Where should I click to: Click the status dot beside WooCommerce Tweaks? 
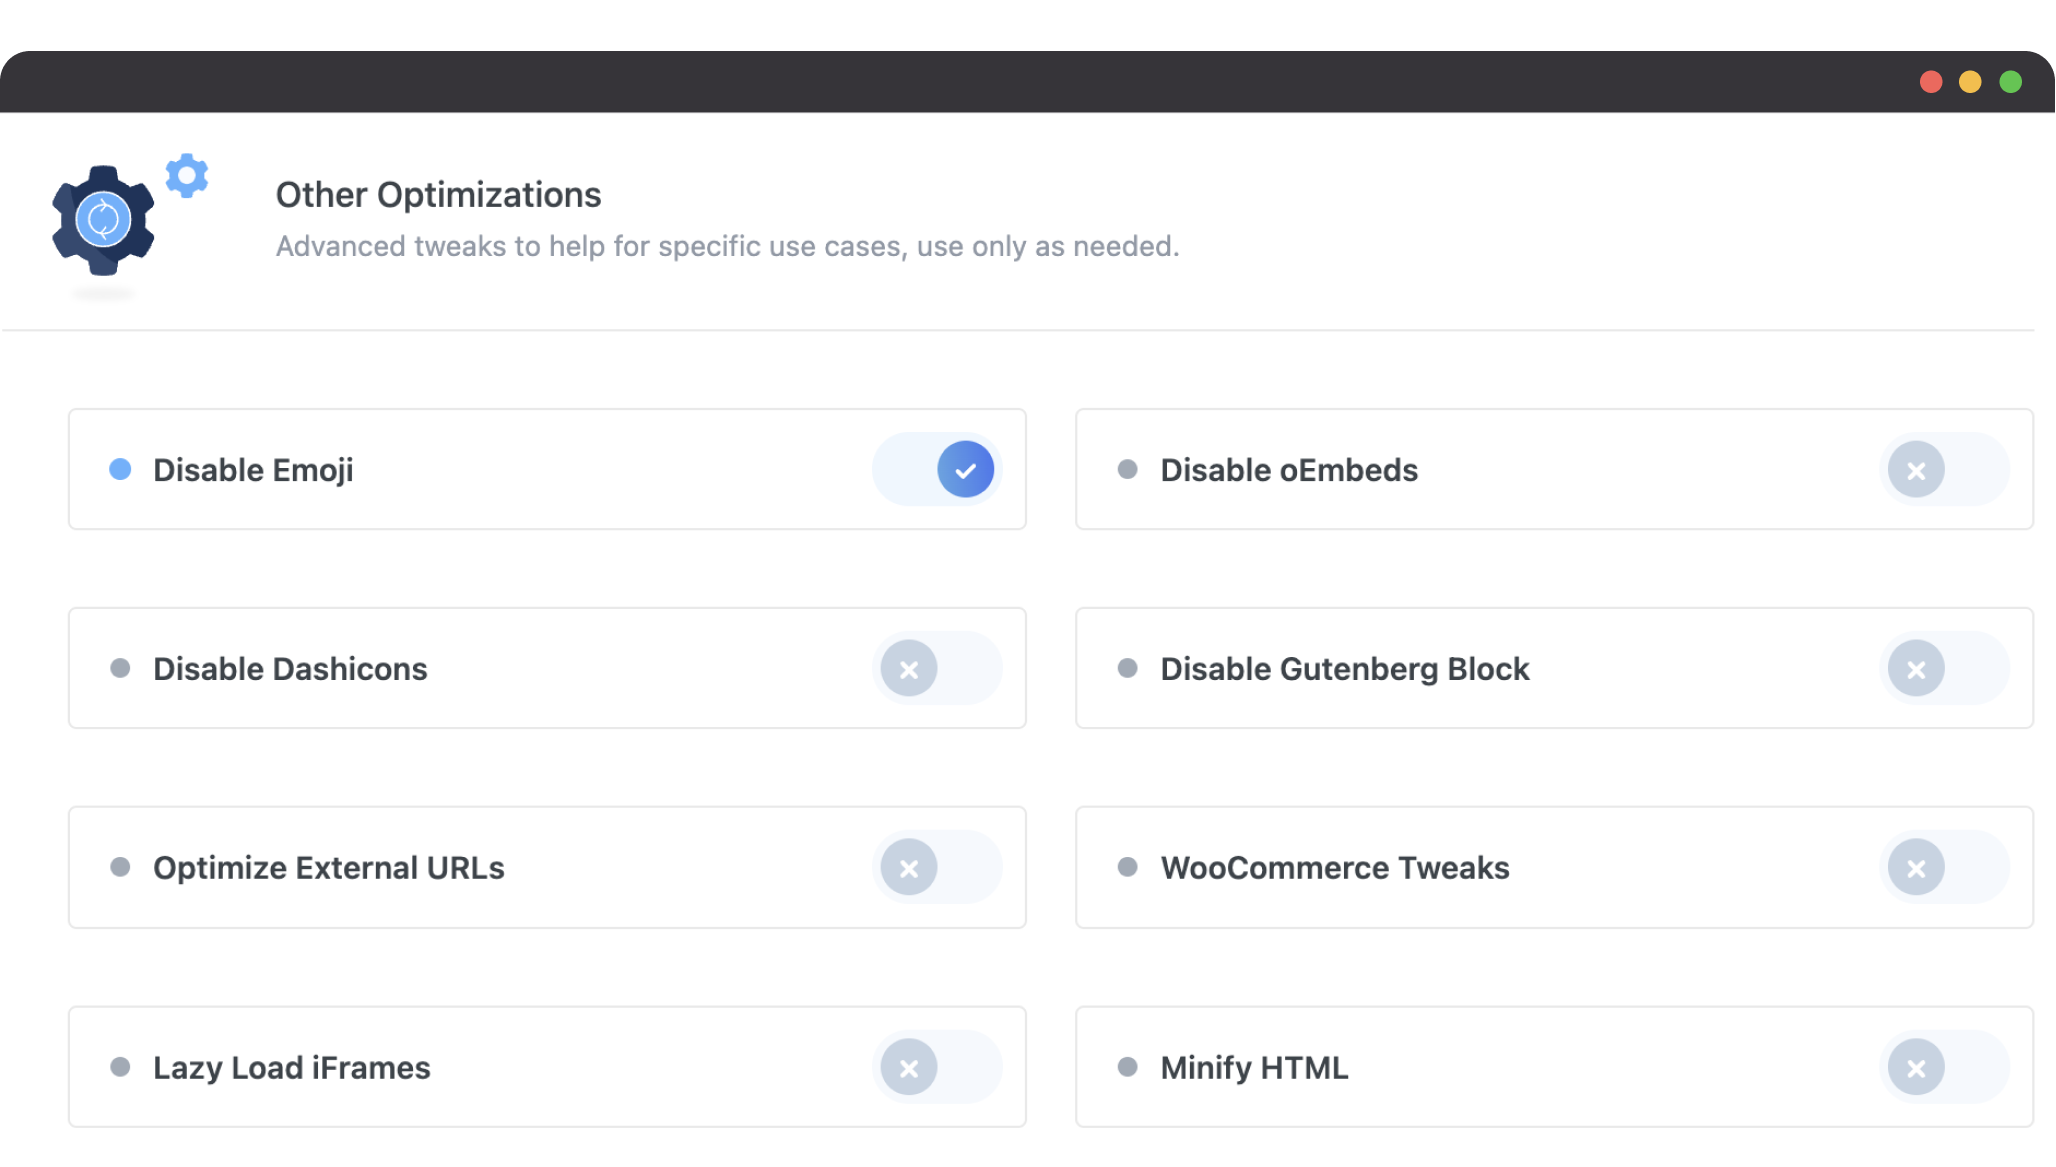click(1129, 867)
